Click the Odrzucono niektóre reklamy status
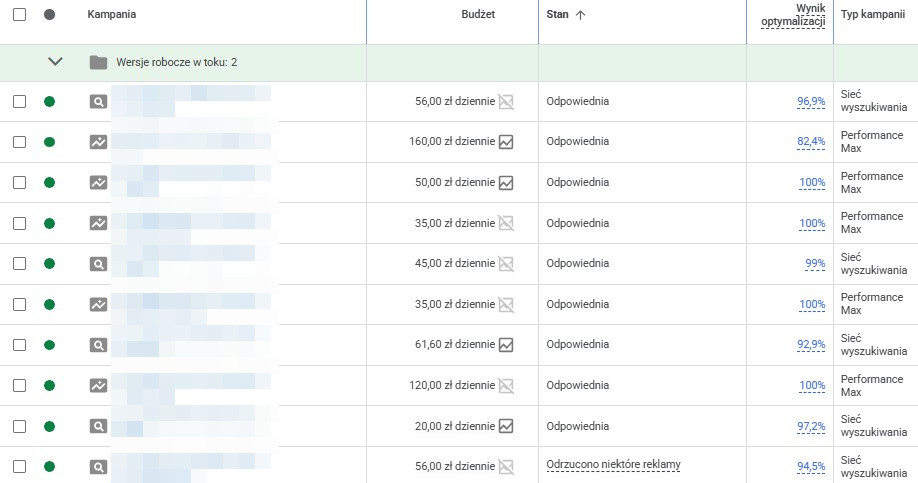This screenshot has height=483, width=918. pyautogui.click(x=614, y=466)
